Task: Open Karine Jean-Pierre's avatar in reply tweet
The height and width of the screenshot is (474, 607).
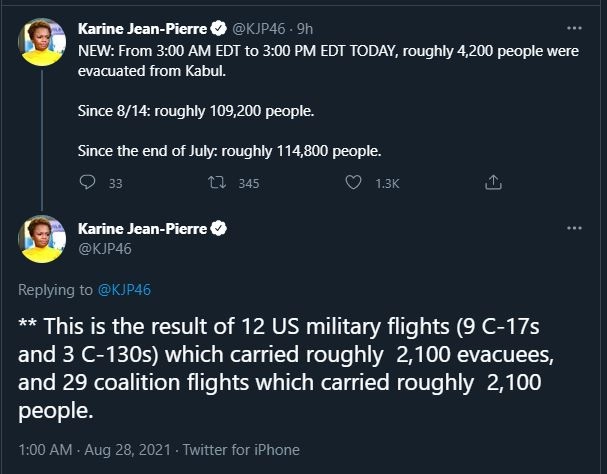Action: pos(41,239)
